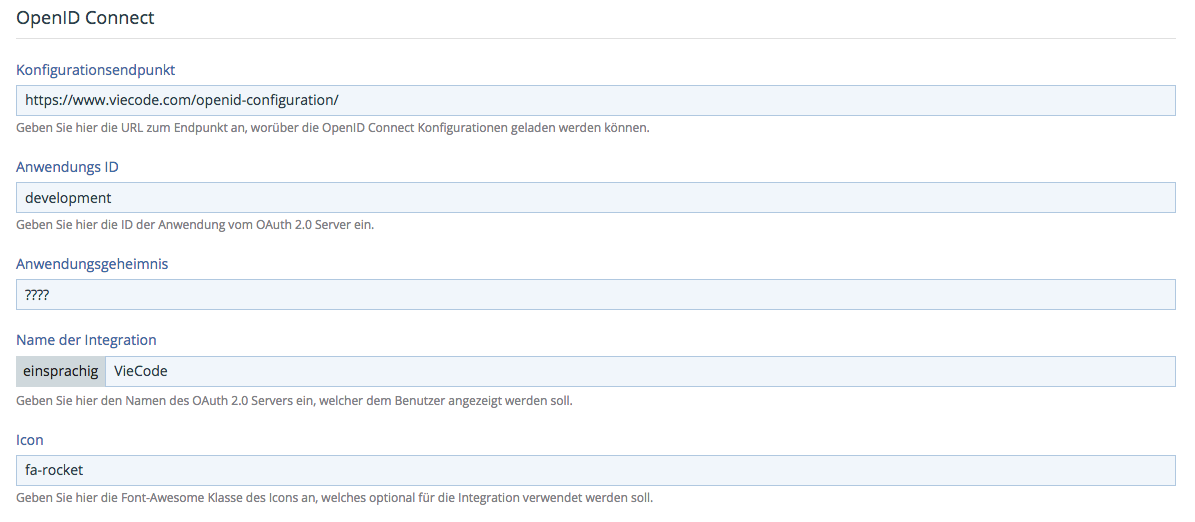The height and width of the screenshot is (522, 1195).
Task: Click the Konfigurationsendpunkt label
Action: [96, 70]
